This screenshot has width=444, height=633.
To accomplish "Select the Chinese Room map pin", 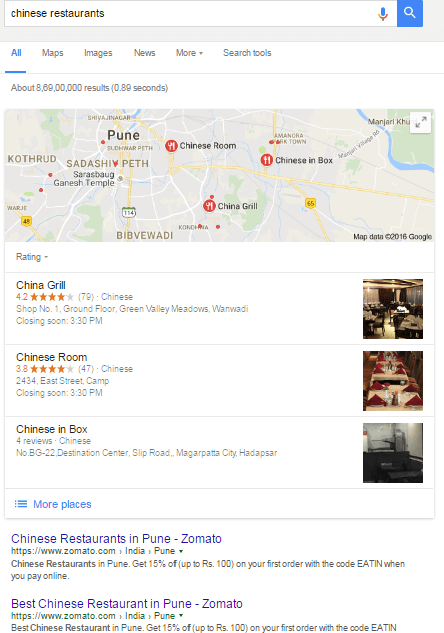I will tap(171, 146).
